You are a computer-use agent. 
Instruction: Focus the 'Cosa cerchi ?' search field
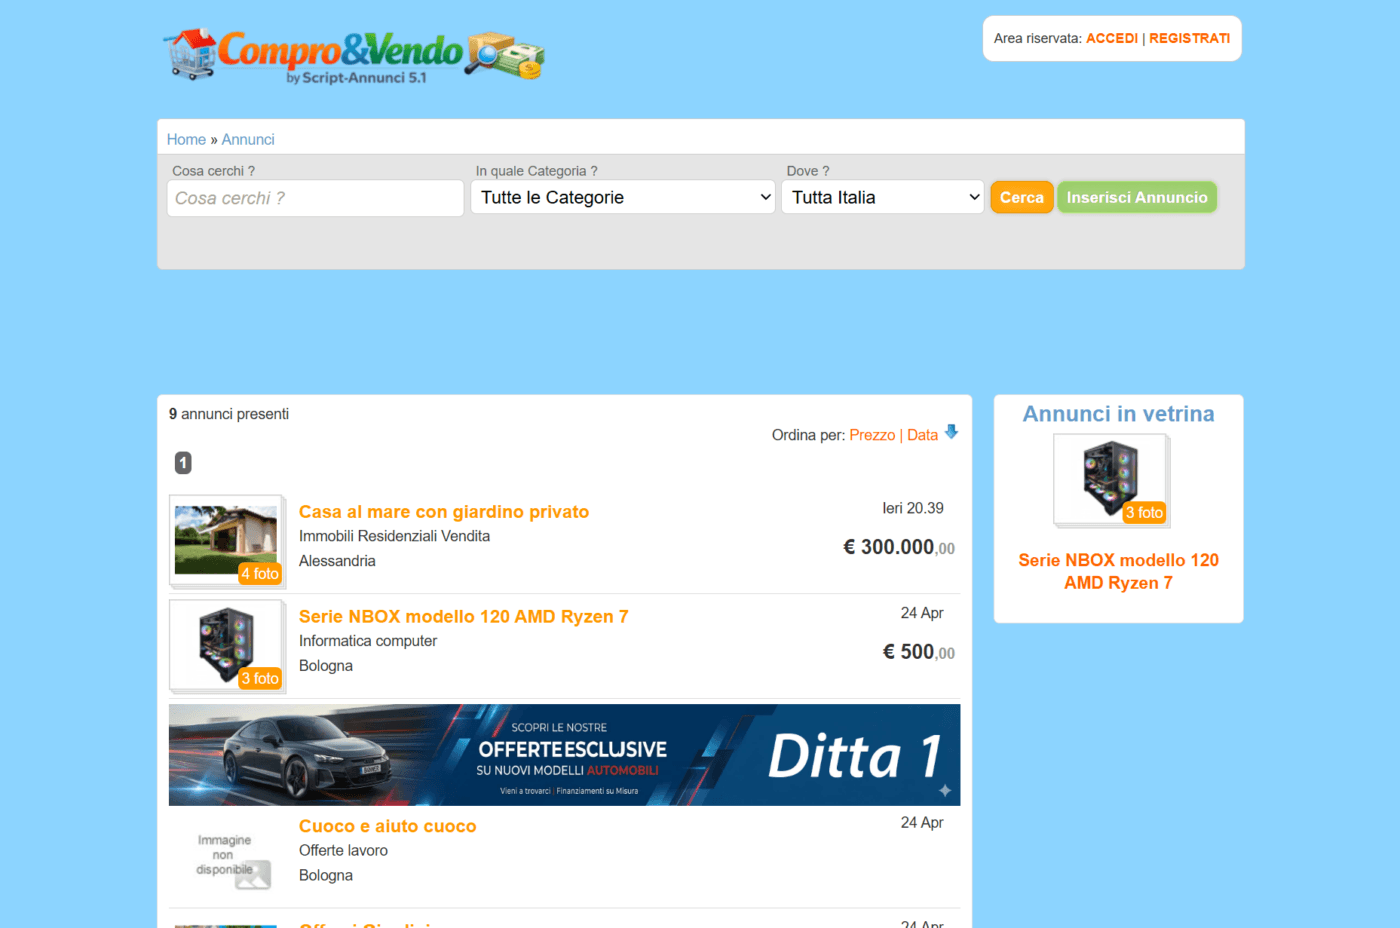pos(315,198)
